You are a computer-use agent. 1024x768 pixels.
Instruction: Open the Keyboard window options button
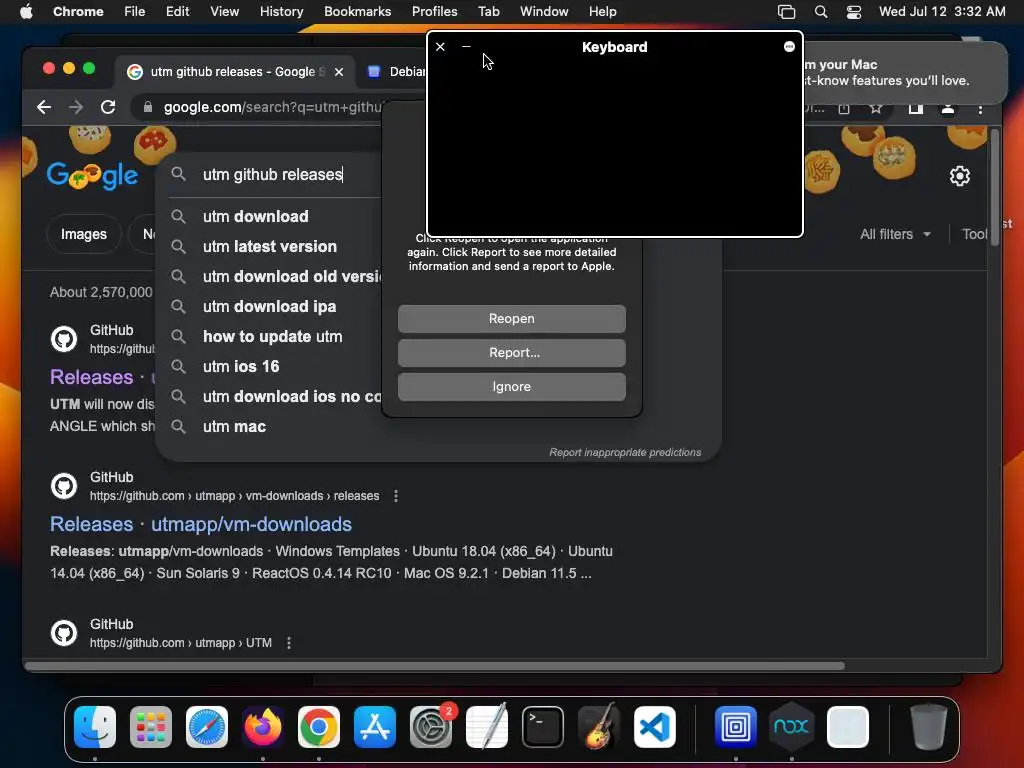[789, 46]
